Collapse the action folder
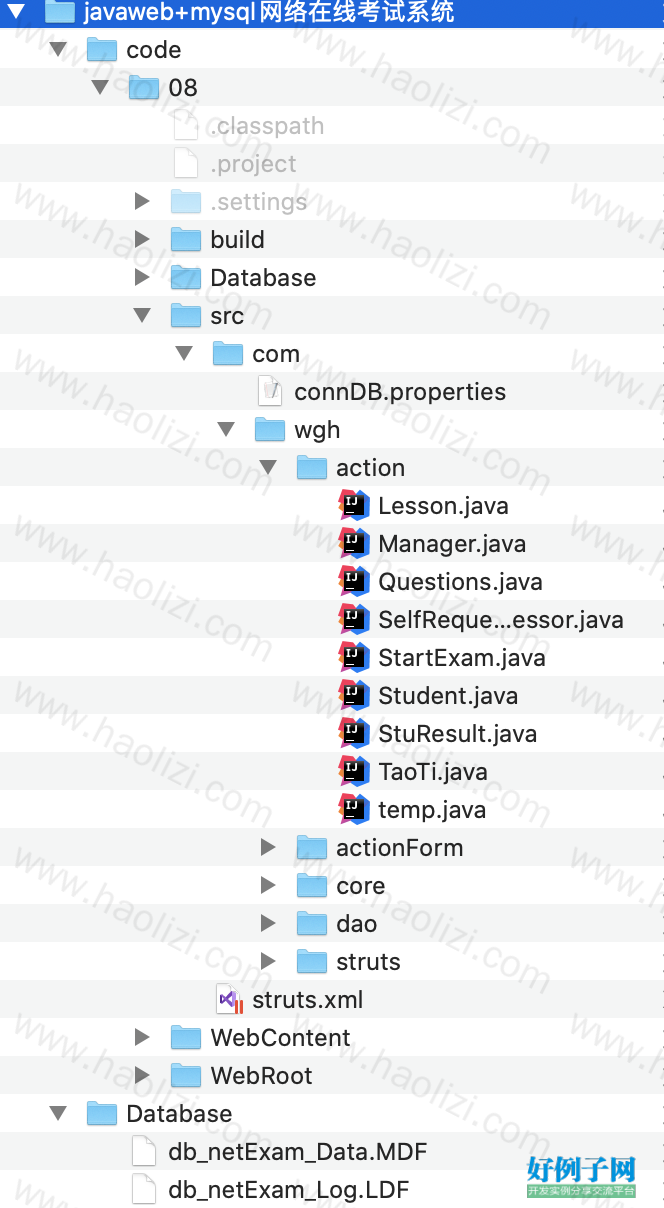 click(x=268, y=468)
